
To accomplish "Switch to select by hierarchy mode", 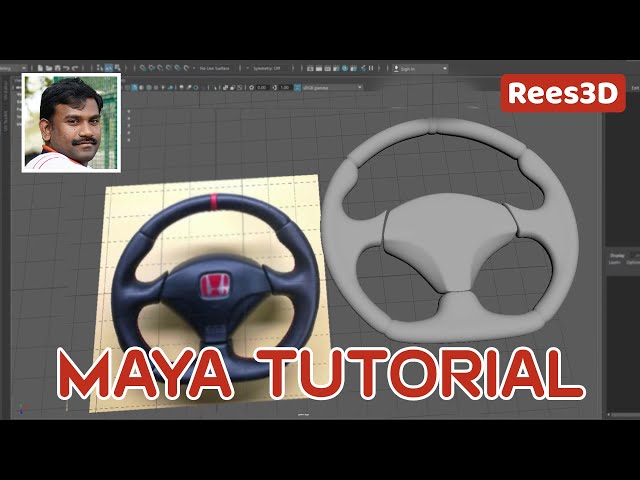I will tap(100, 68).
